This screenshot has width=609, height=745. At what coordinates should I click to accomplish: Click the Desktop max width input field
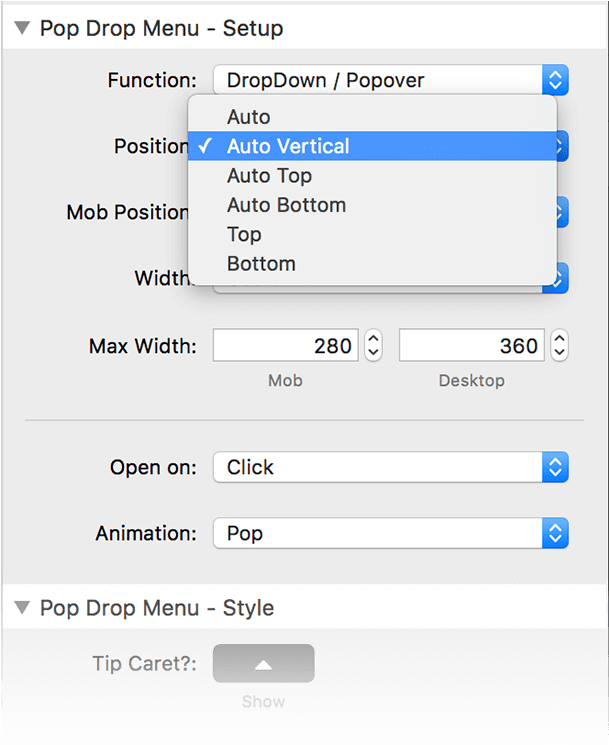472,345
